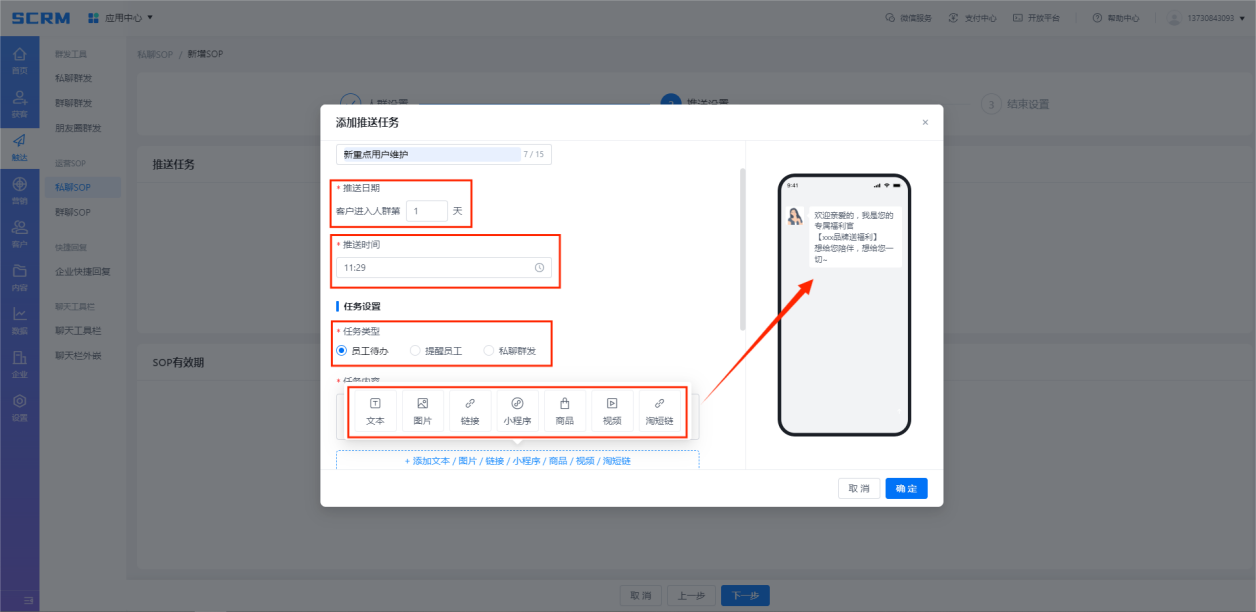This screenshot has height=612, width=1256.
Task: Select the 员工待办 radio option
Action: 342,351
